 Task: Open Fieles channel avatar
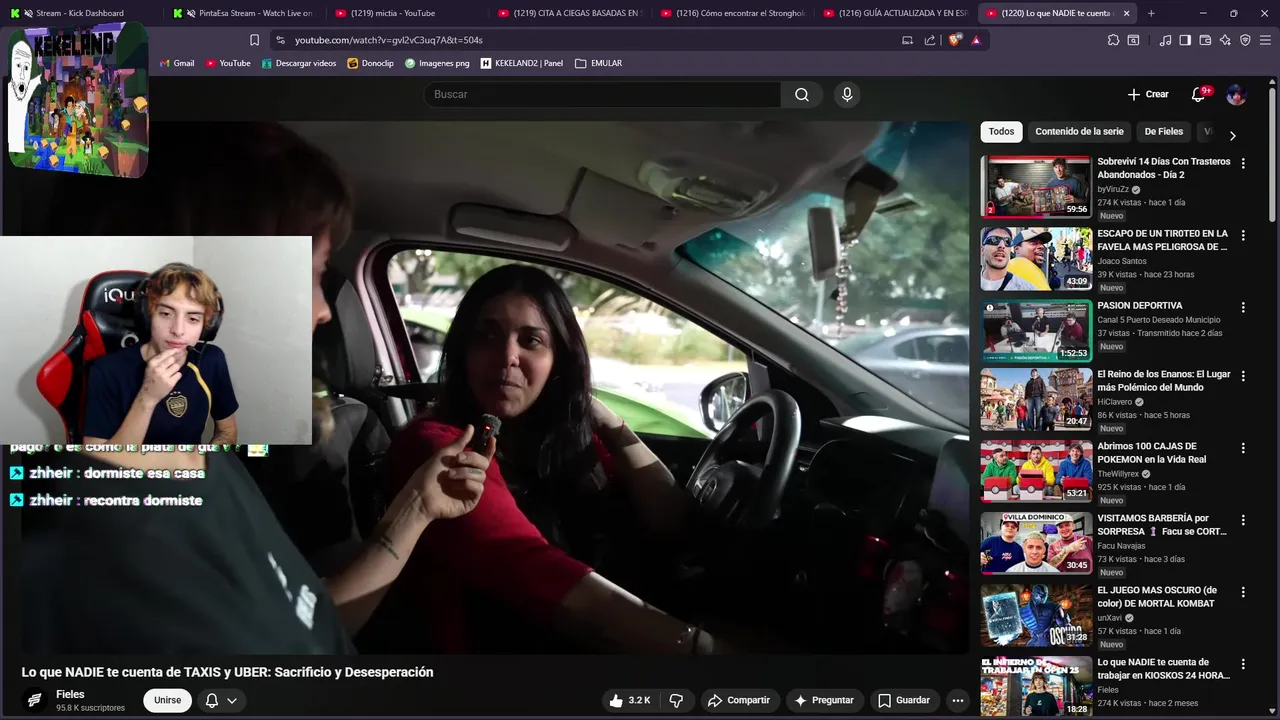tap(34, 700)
